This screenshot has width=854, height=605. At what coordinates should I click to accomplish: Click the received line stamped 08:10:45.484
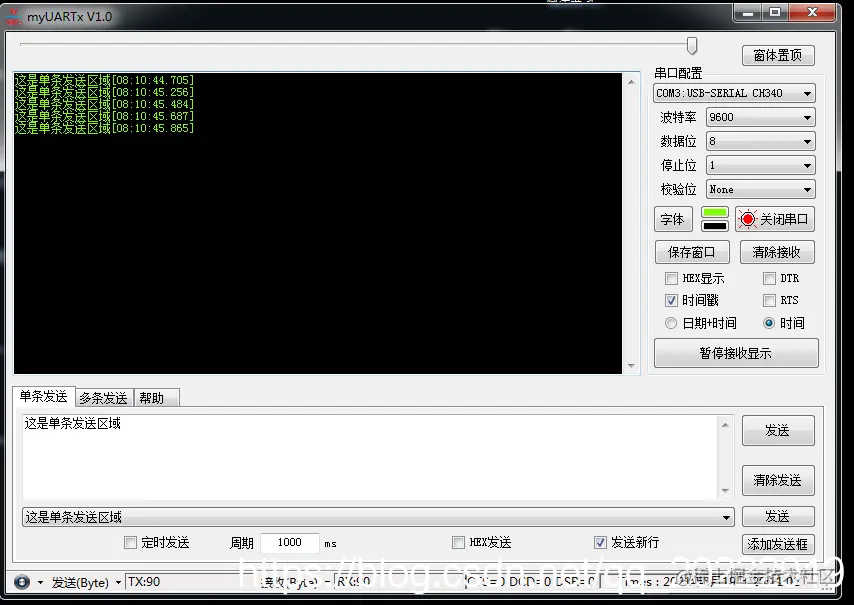click(x=104, y=105)
